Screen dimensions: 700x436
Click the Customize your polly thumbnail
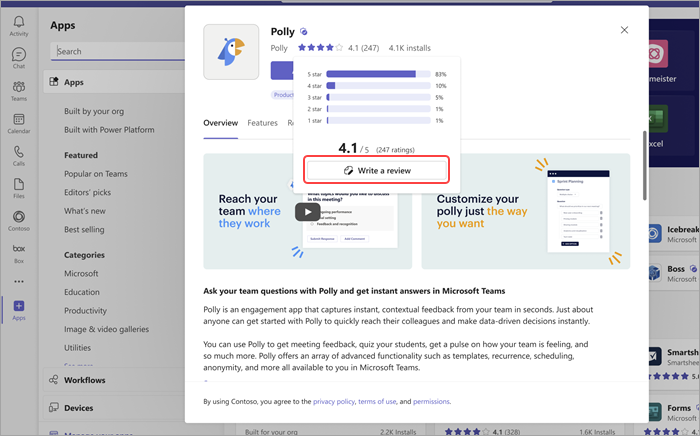526,211
